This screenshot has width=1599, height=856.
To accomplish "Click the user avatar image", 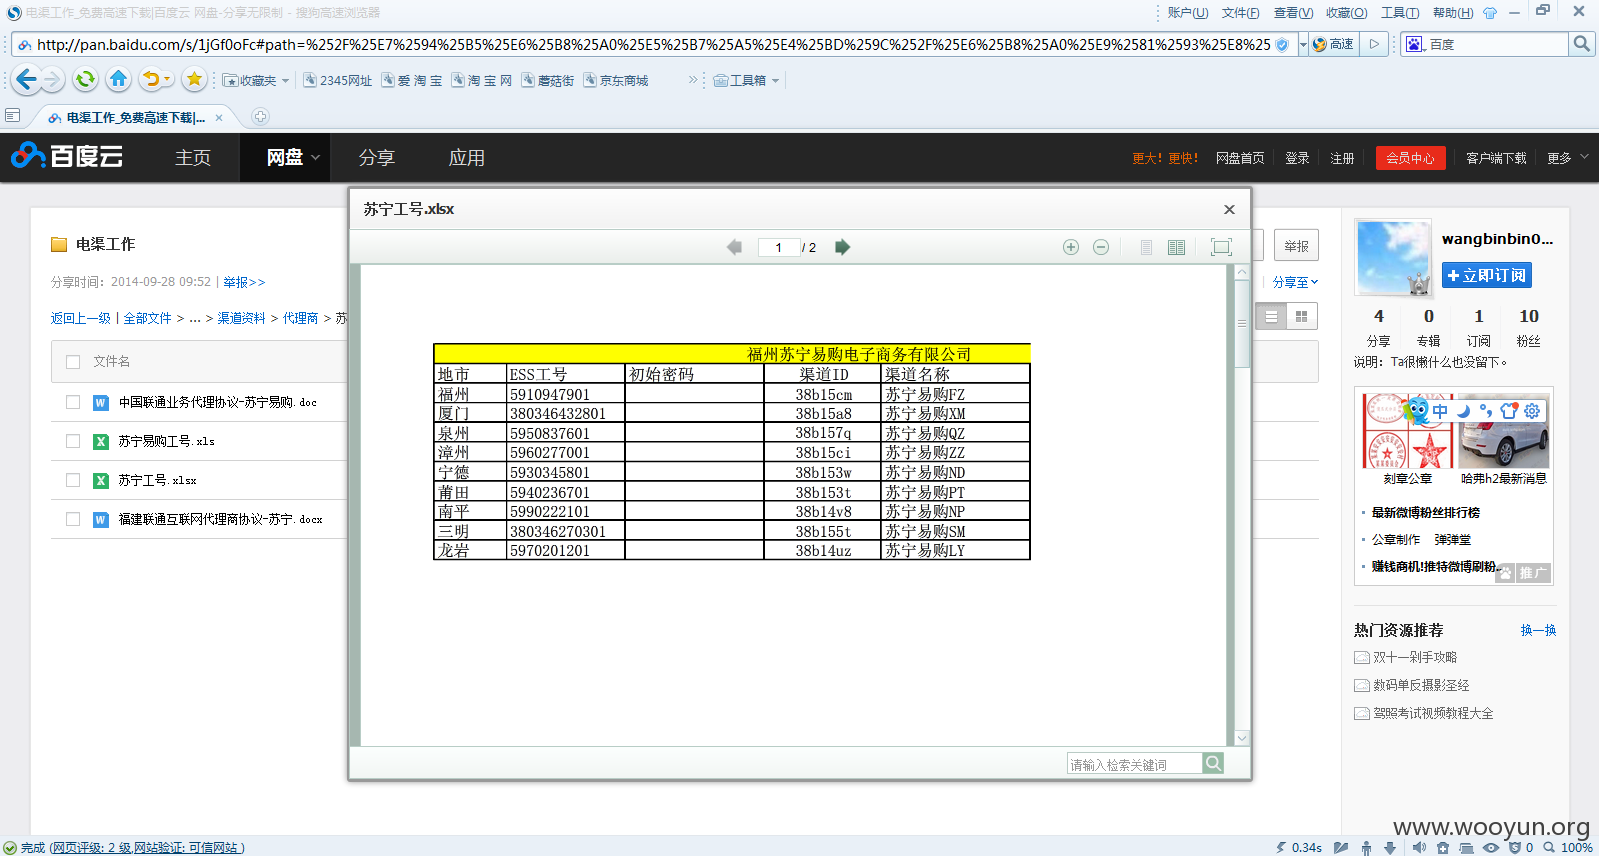I will 1392,257.
